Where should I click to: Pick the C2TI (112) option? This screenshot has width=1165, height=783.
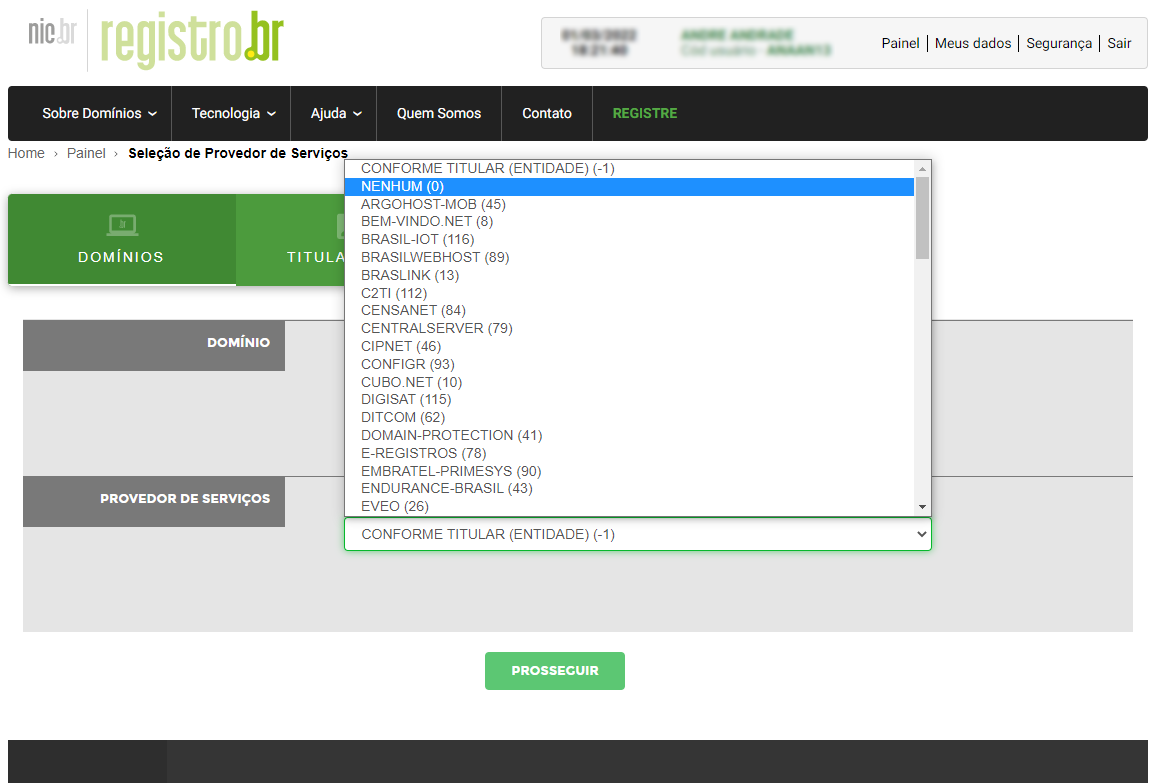click(x=629, y=293)
